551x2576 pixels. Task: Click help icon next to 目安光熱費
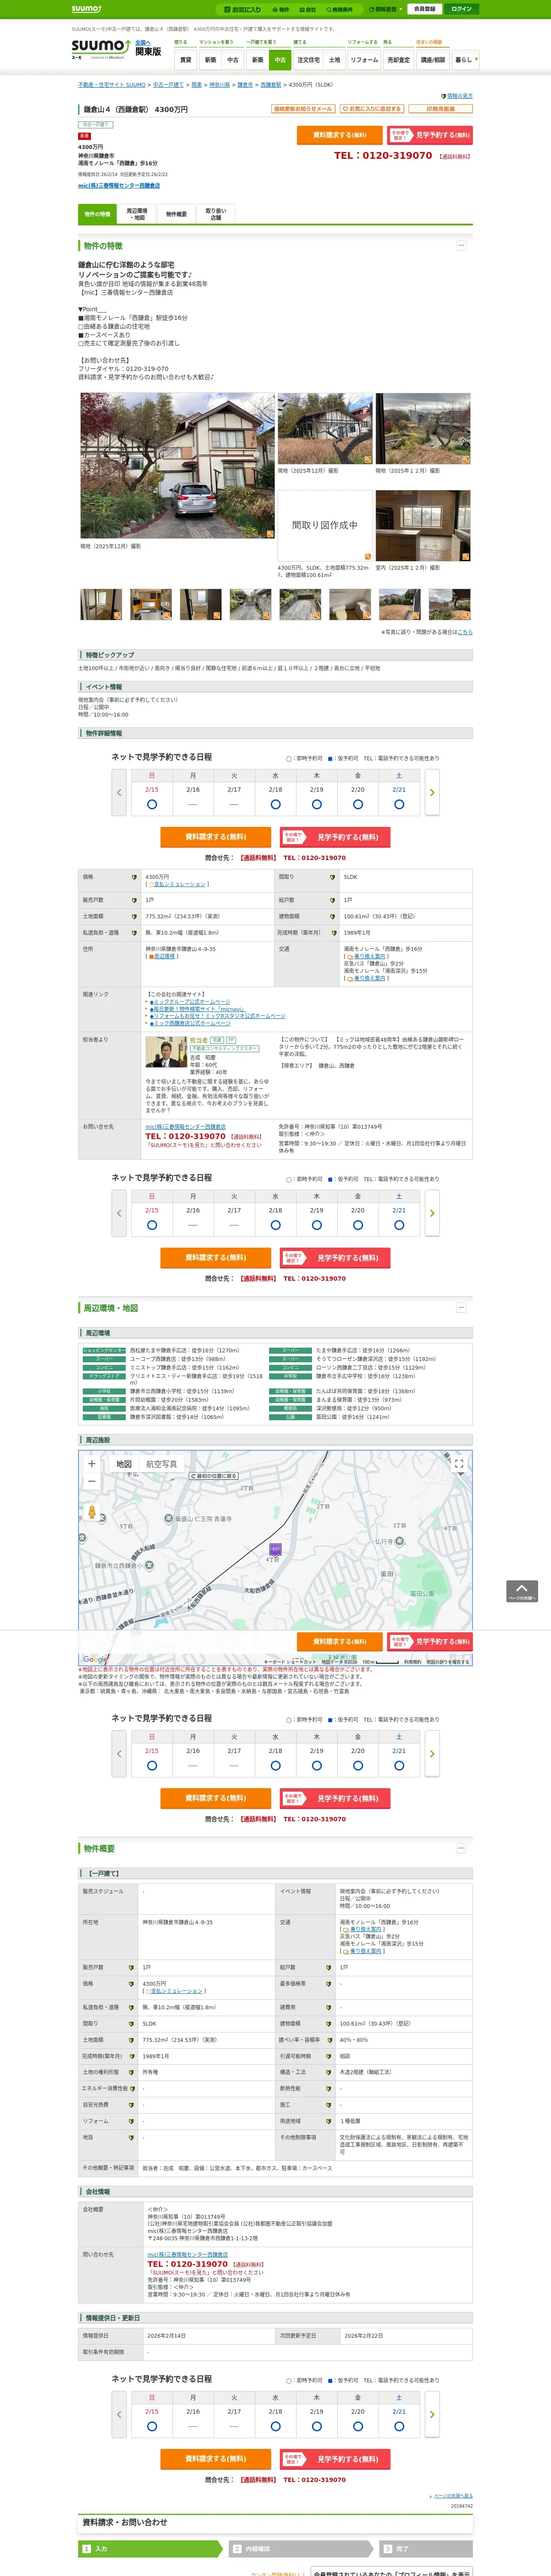130,2104
